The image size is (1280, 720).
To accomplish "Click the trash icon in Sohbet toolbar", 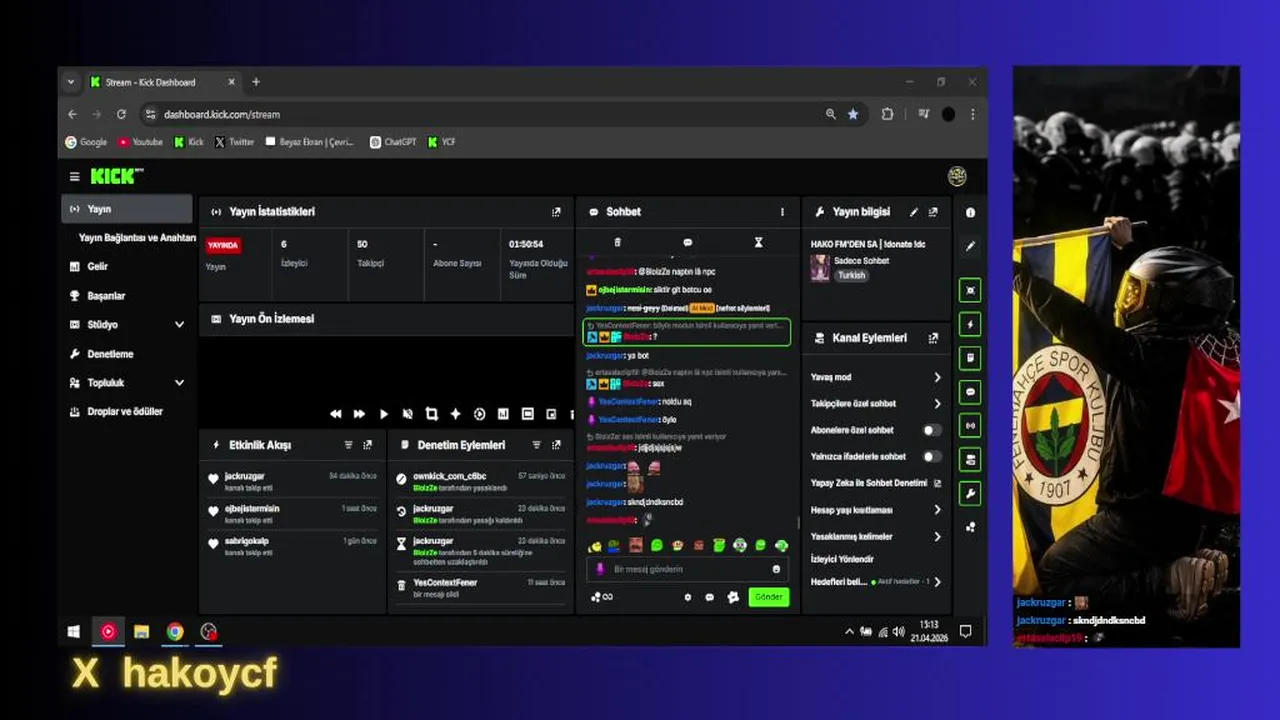I will pos(617,243).
